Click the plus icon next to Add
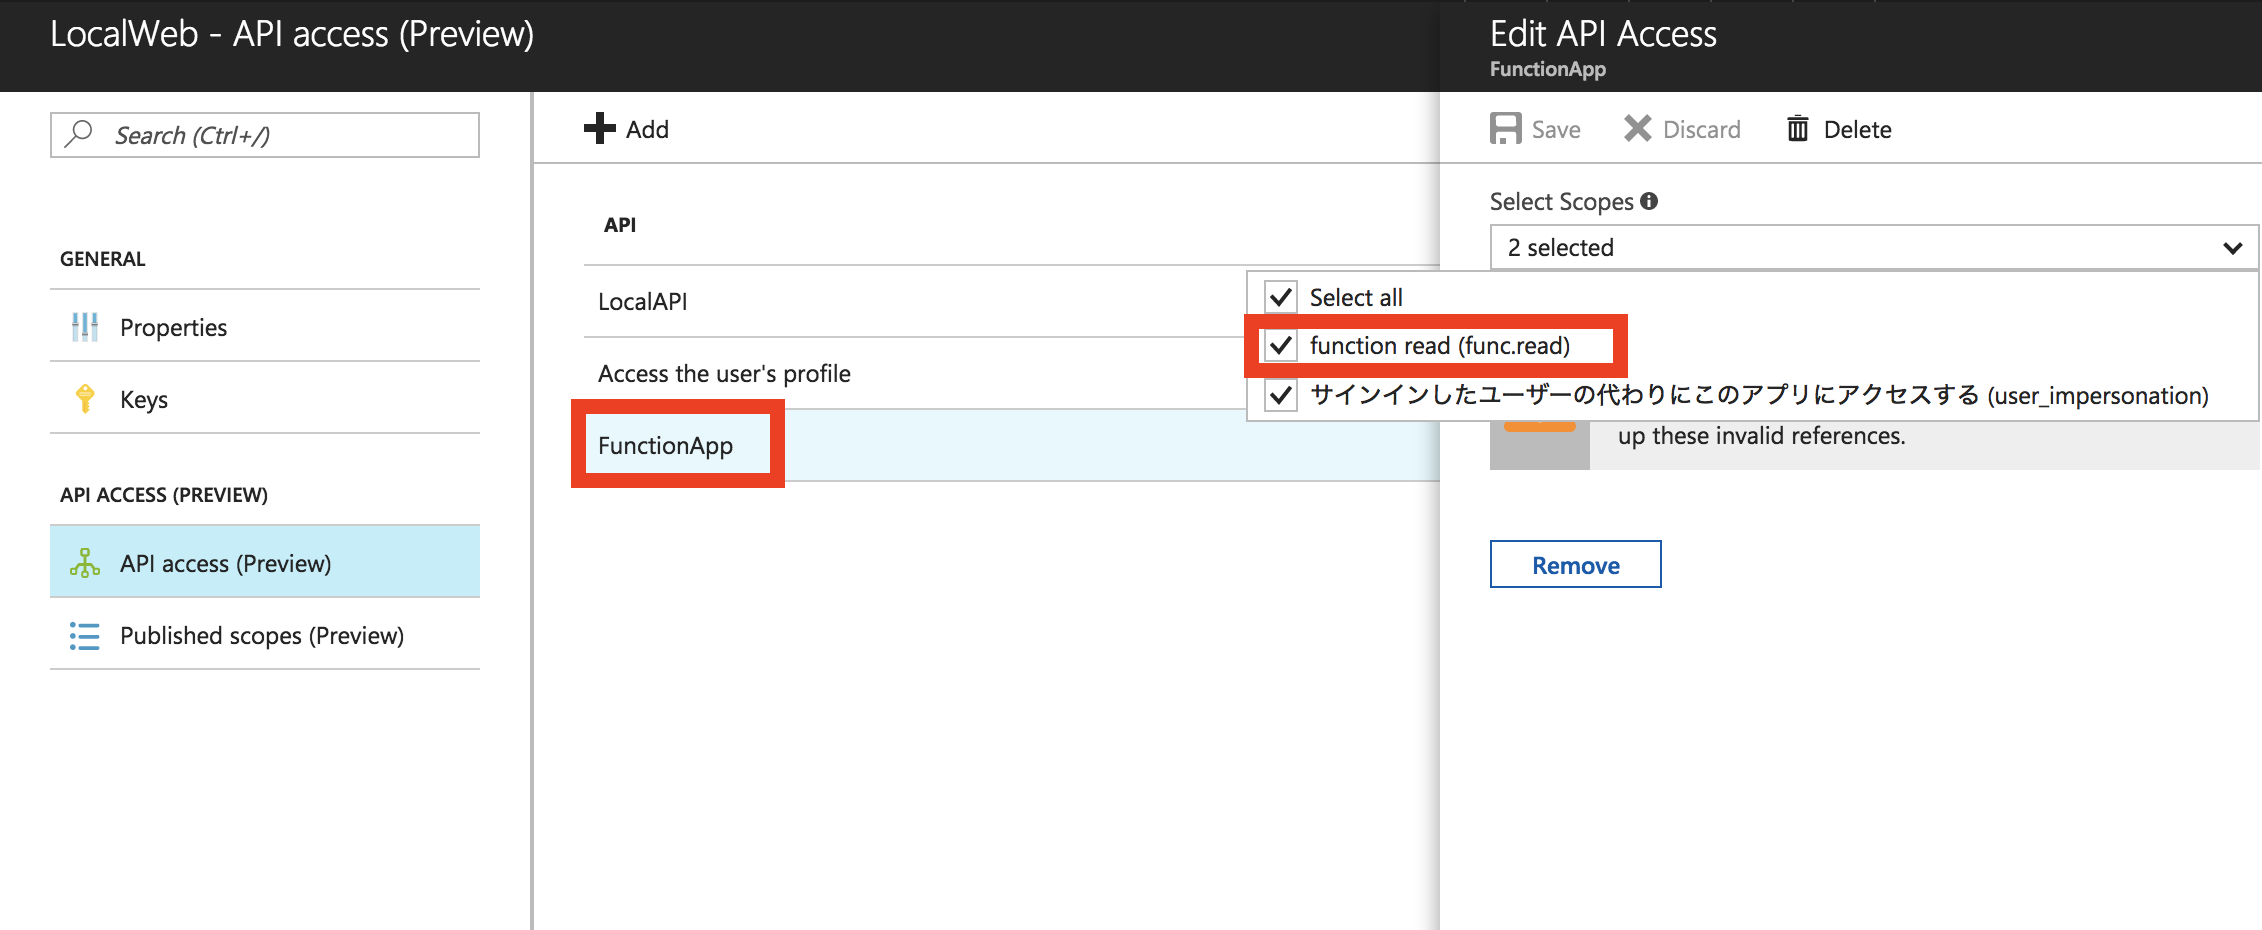The width and height of the screenshot is (2262, 930). (x=600, y=128)
